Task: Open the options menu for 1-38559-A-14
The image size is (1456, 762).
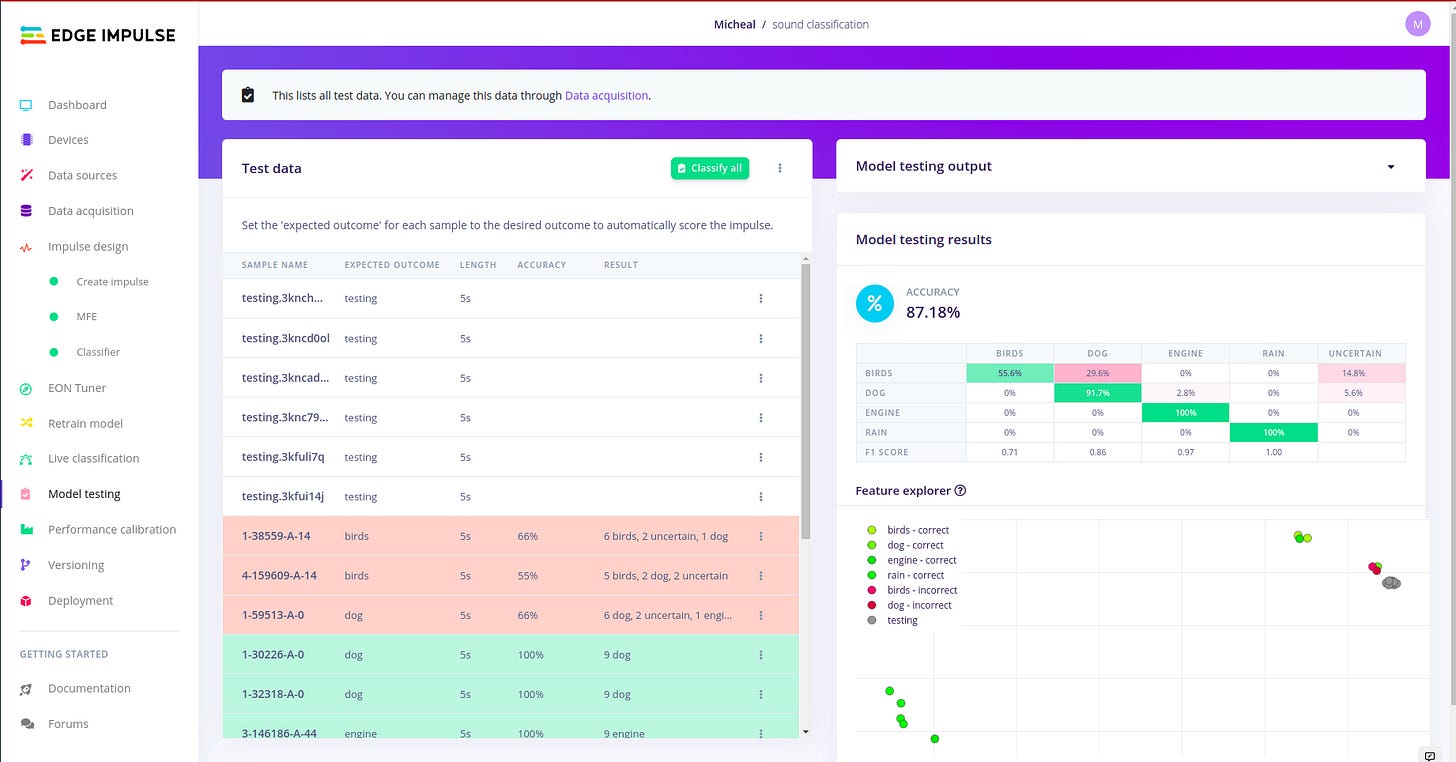Action: tap(761, 536)
